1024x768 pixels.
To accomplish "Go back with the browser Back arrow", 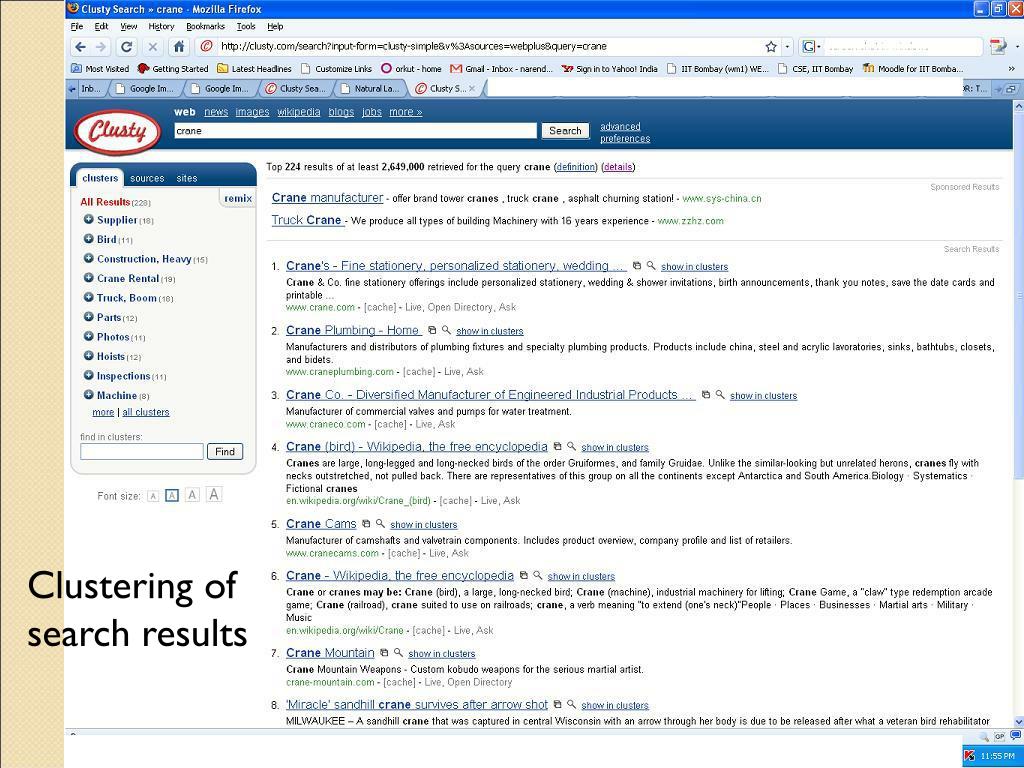I will [x=80, y=46].
